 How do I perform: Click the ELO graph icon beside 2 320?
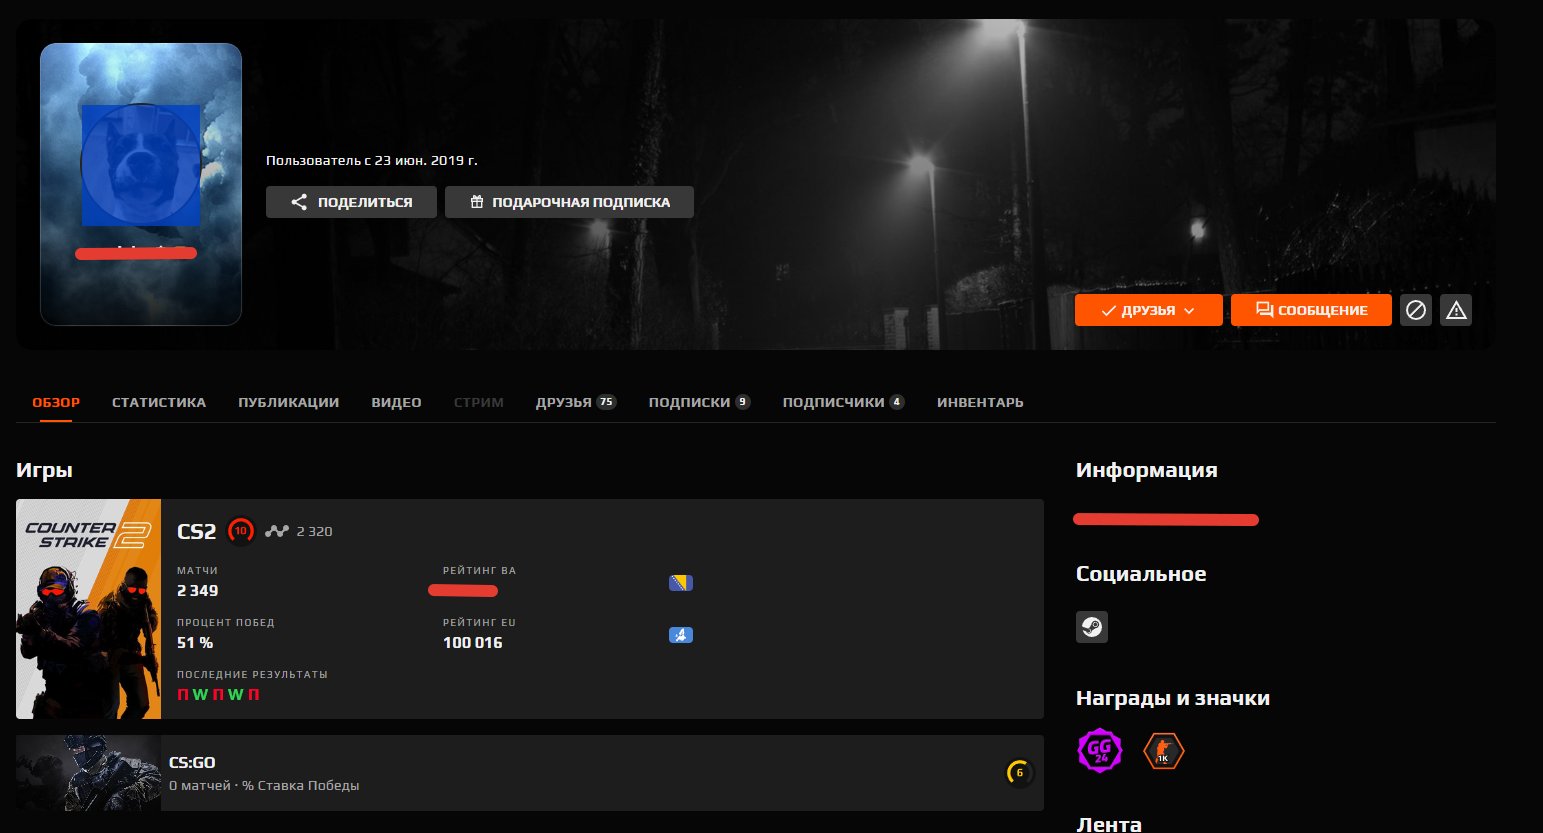(x=275, y=531)
